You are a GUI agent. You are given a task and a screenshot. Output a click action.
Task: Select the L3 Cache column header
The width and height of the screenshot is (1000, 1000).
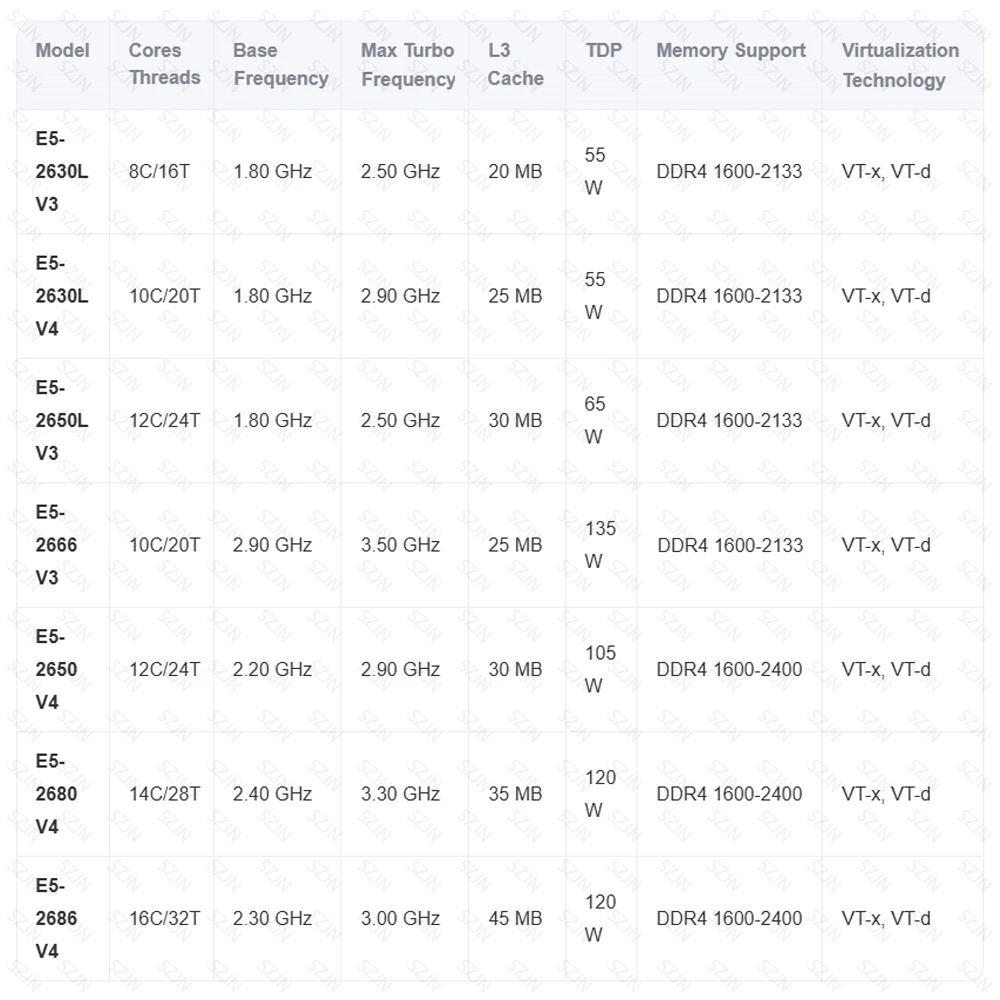tap(515, 64)
